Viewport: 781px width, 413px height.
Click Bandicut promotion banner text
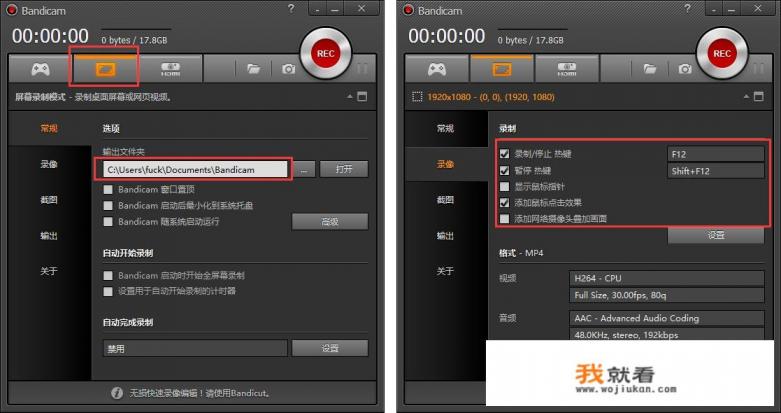pos(200,393)
